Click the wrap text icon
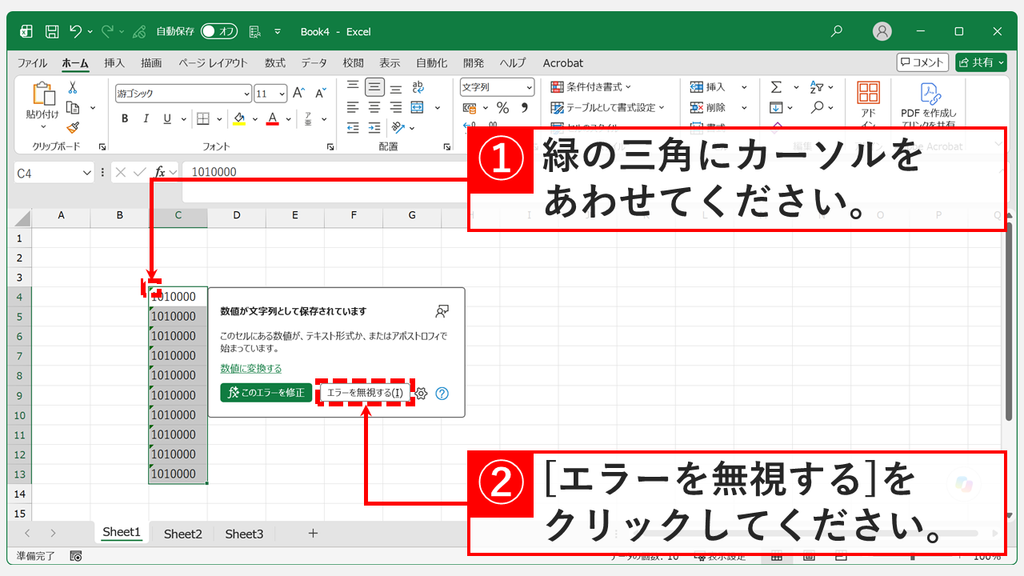Image resolution: width=1024 pixels, height=576 pixels. (x=418, y=87)
